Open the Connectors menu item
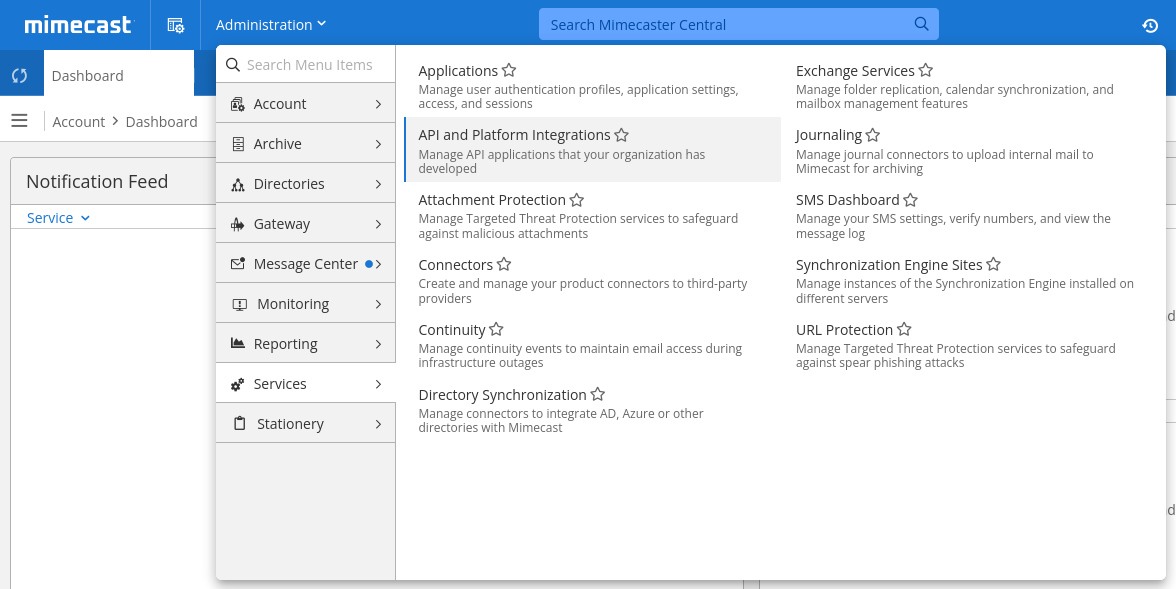Screen dimensions: 1176x589 (455, 265)
